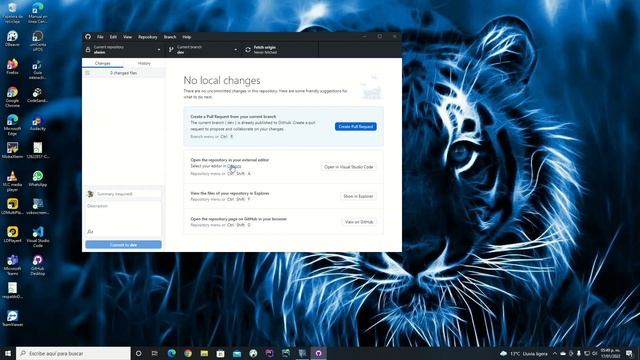Toggle the 0 changed files checkbox
This screenshot has height=360, width=640.
(x=87, y=73)
